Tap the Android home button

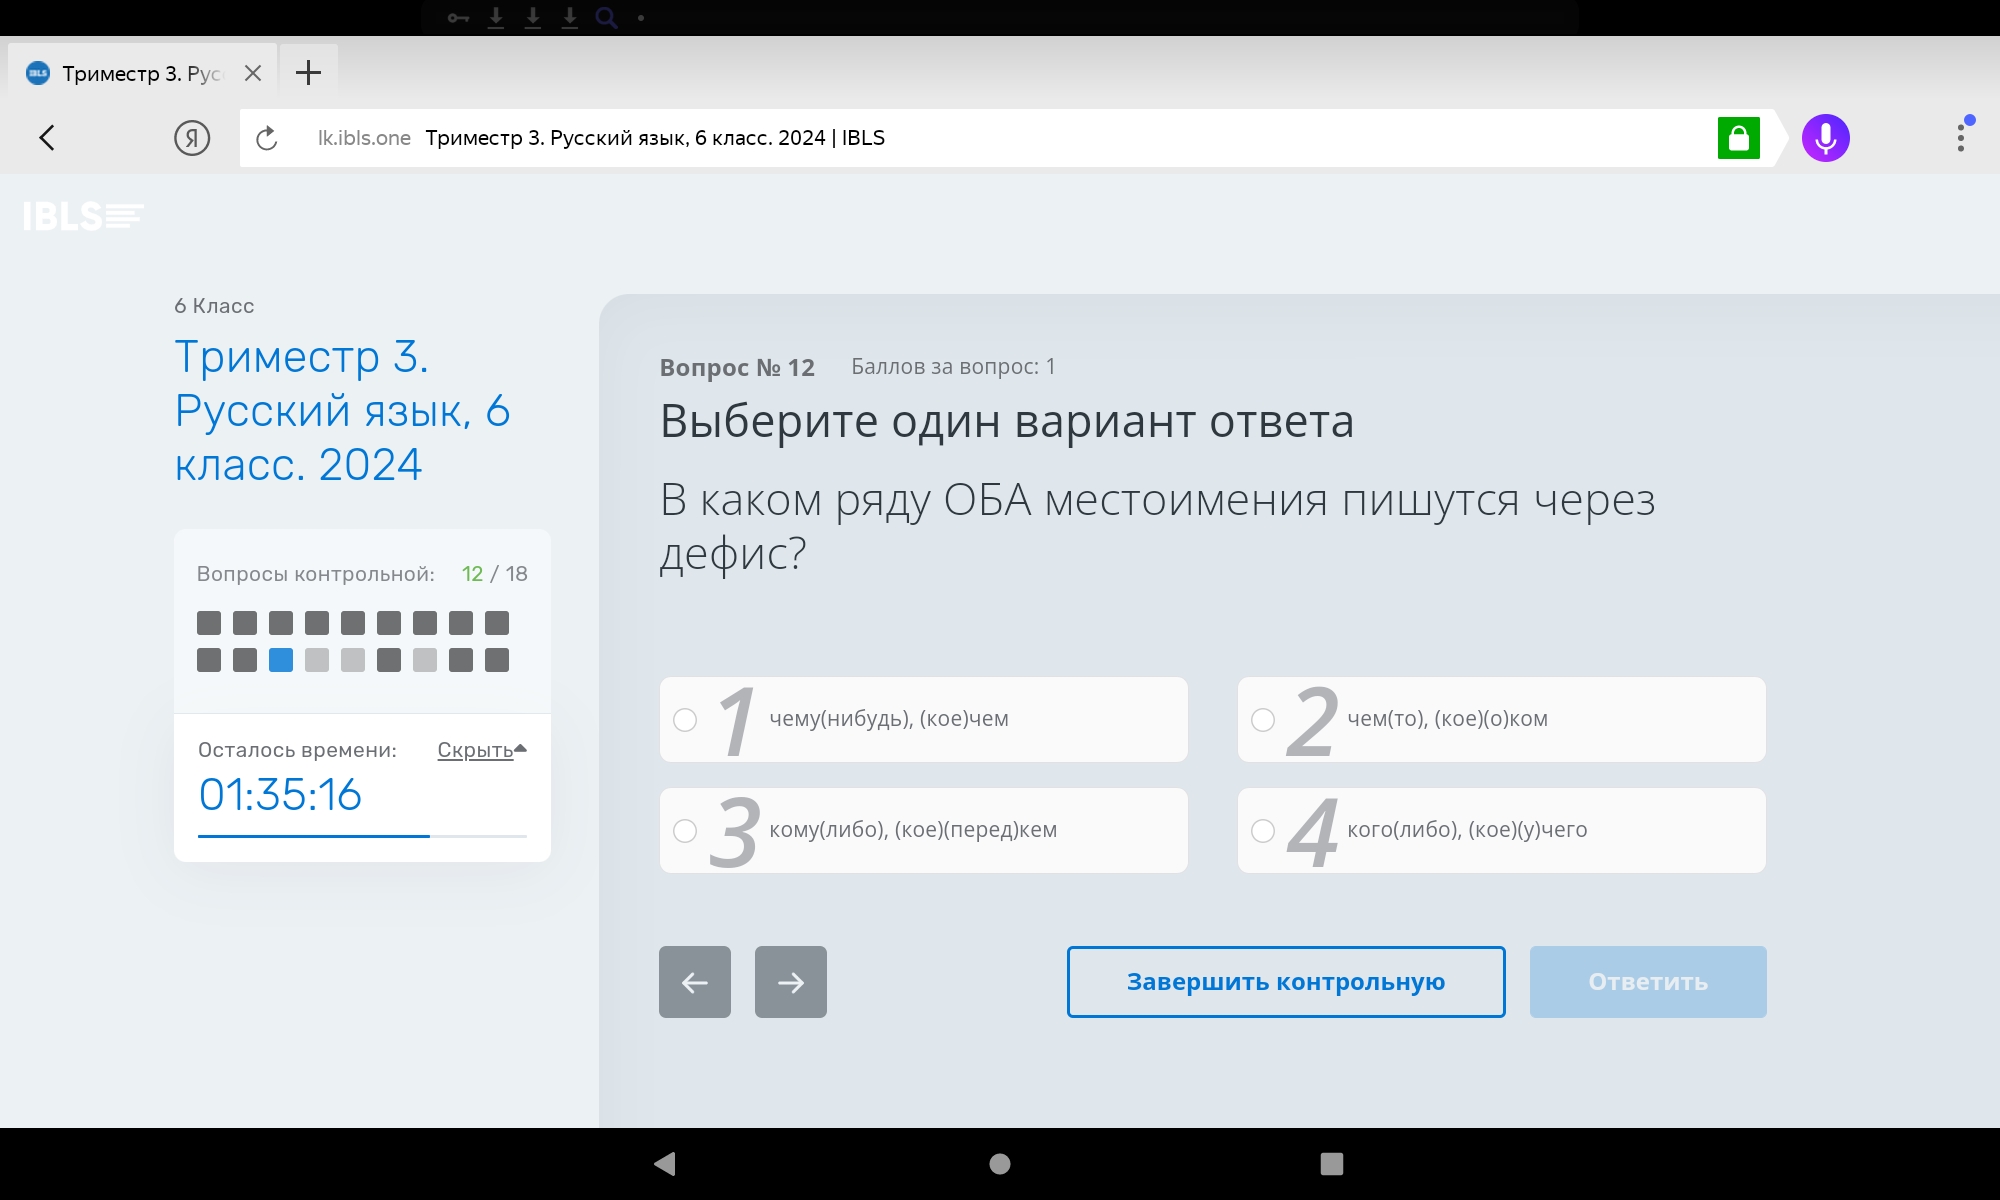[x=1000, y=1163]
